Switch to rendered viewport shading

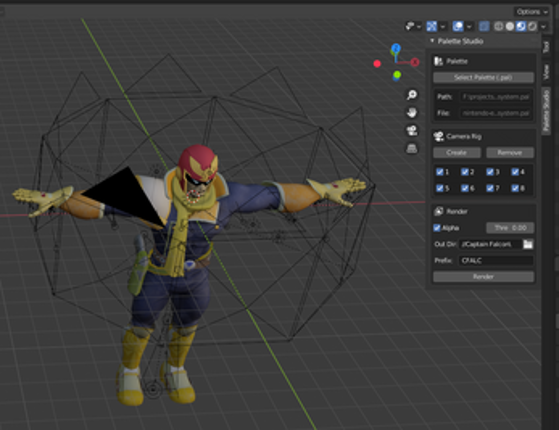[532, 26]
